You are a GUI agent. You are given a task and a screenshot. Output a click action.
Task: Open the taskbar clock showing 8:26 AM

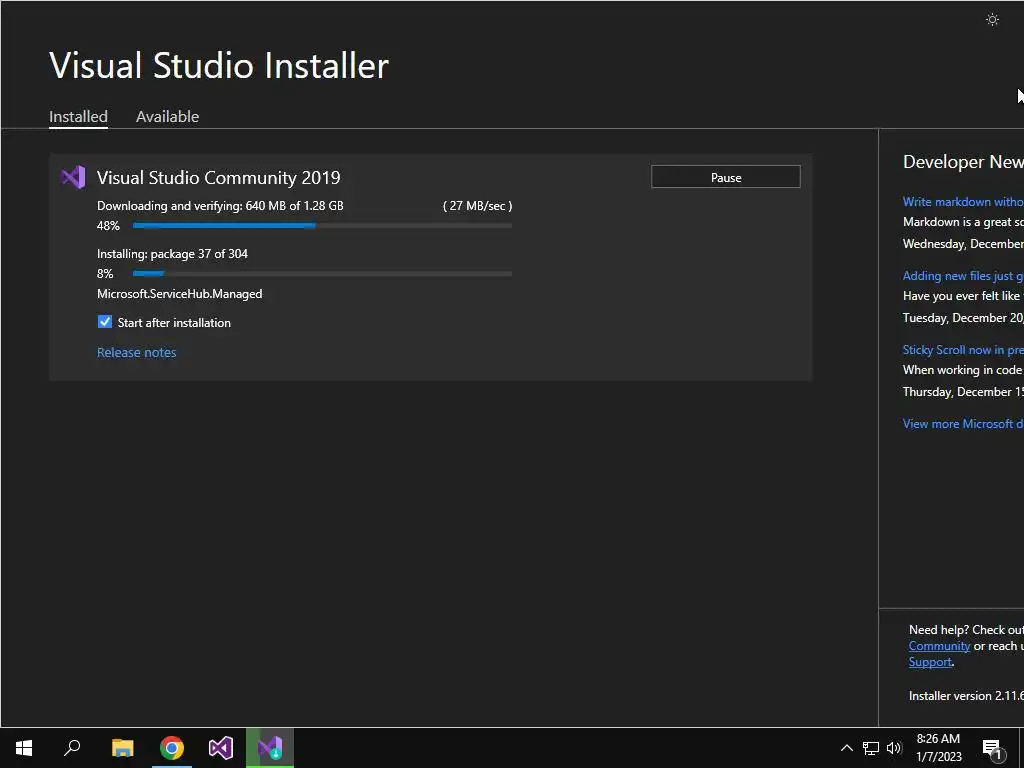point(938,748)
